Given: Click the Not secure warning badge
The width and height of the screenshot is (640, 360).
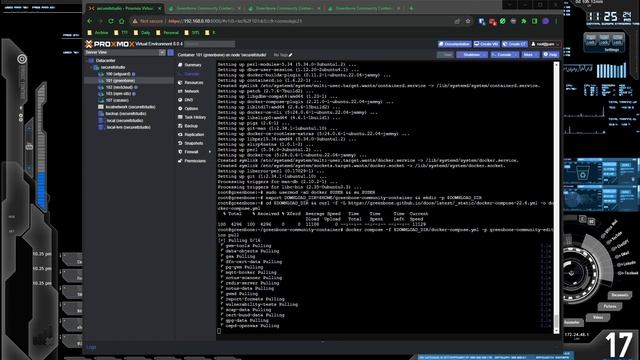Looking at the screenshot, I should (x=147, y=21).
